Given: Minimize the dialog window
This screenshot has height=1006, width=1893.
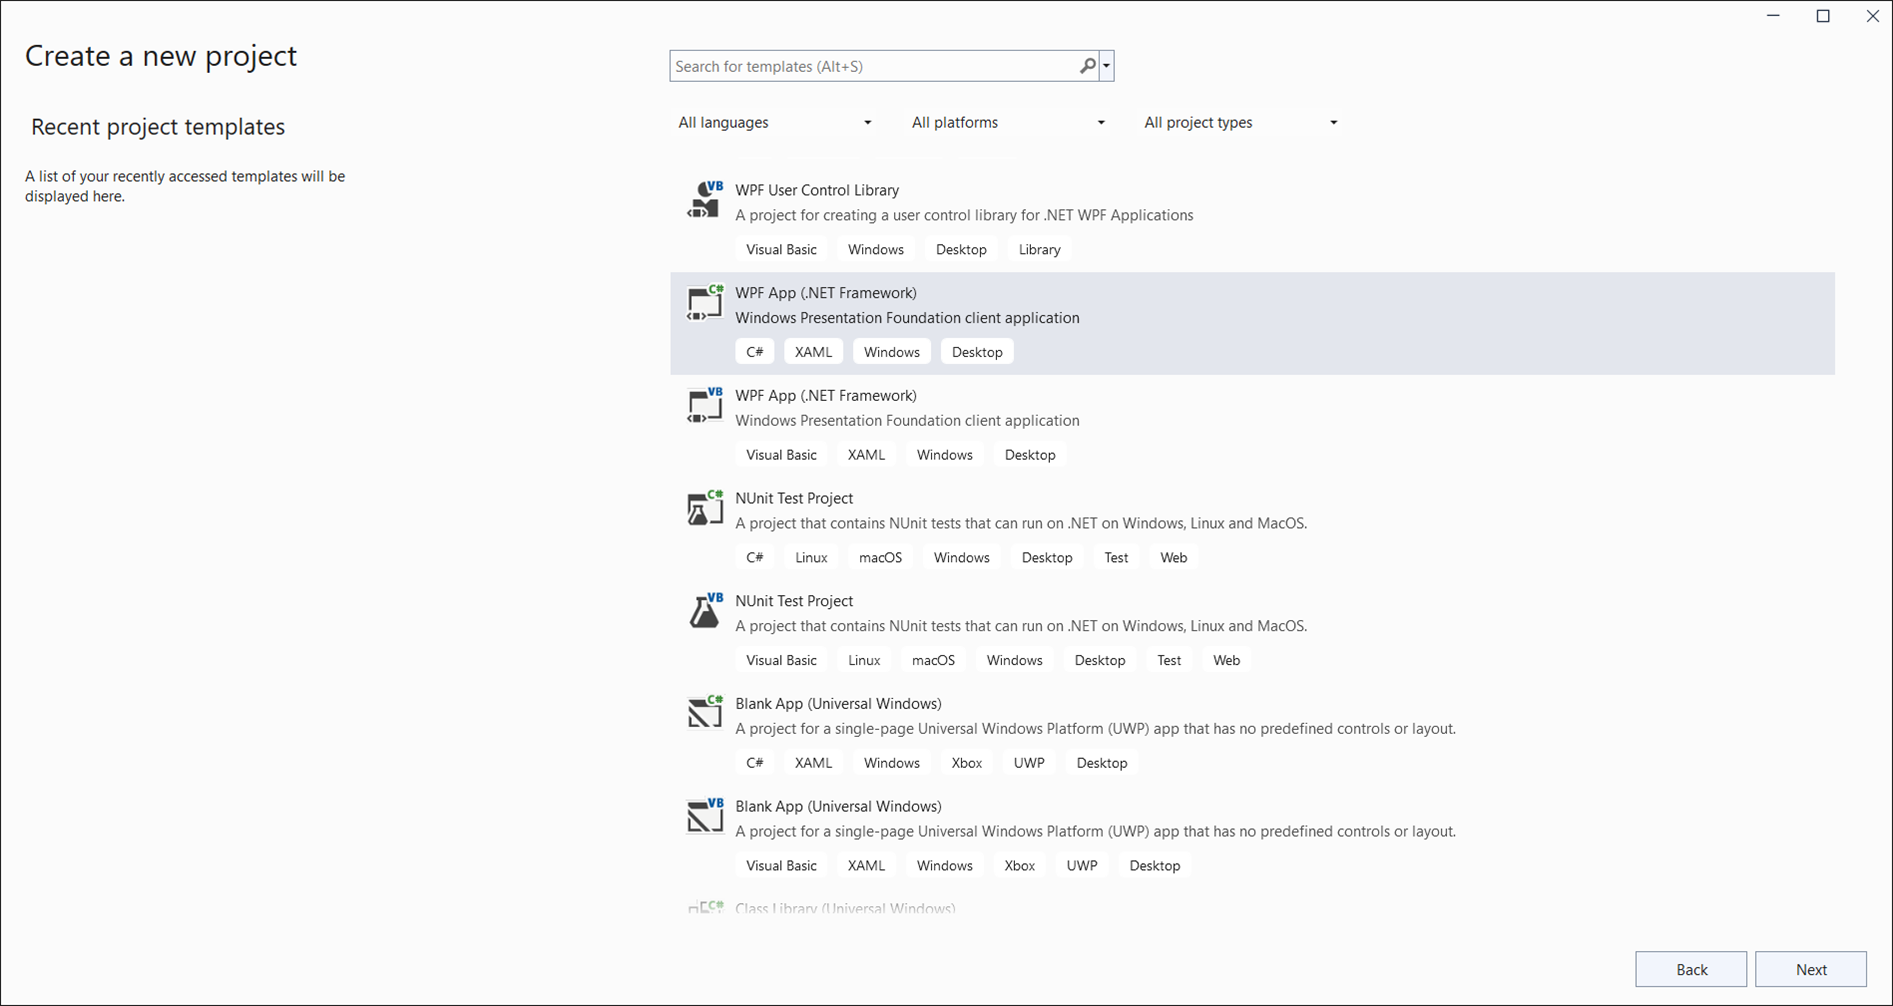Looking at the screenshot, I should pos(1774,16).
